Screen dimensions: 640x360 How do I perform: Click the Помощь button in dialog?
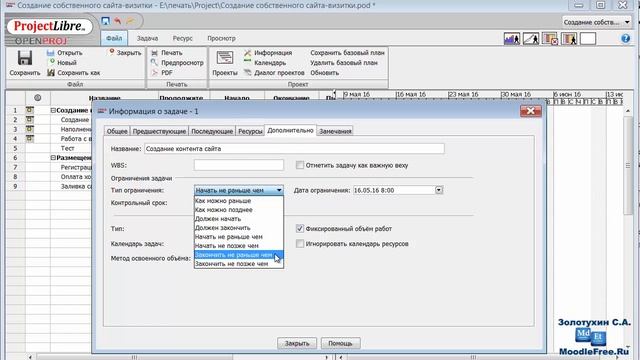[x=340, y=343]
